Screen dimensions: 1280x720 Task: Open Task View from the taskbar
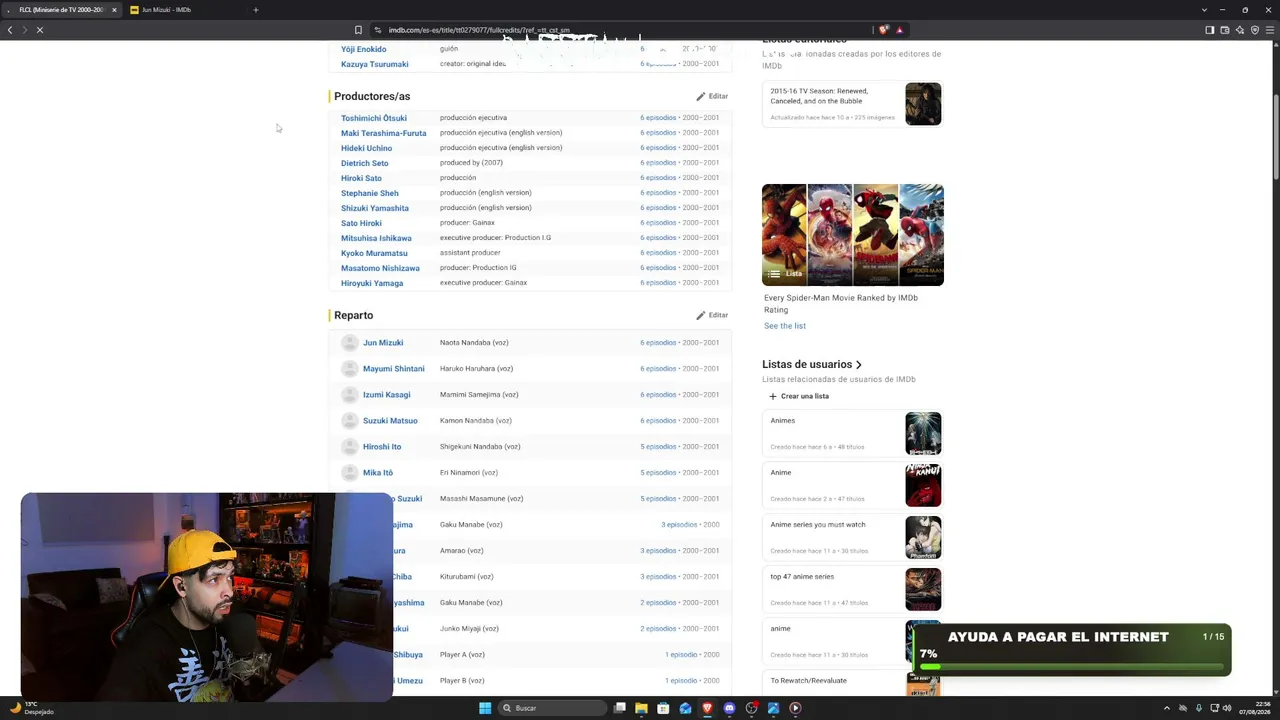pos(620,708)
